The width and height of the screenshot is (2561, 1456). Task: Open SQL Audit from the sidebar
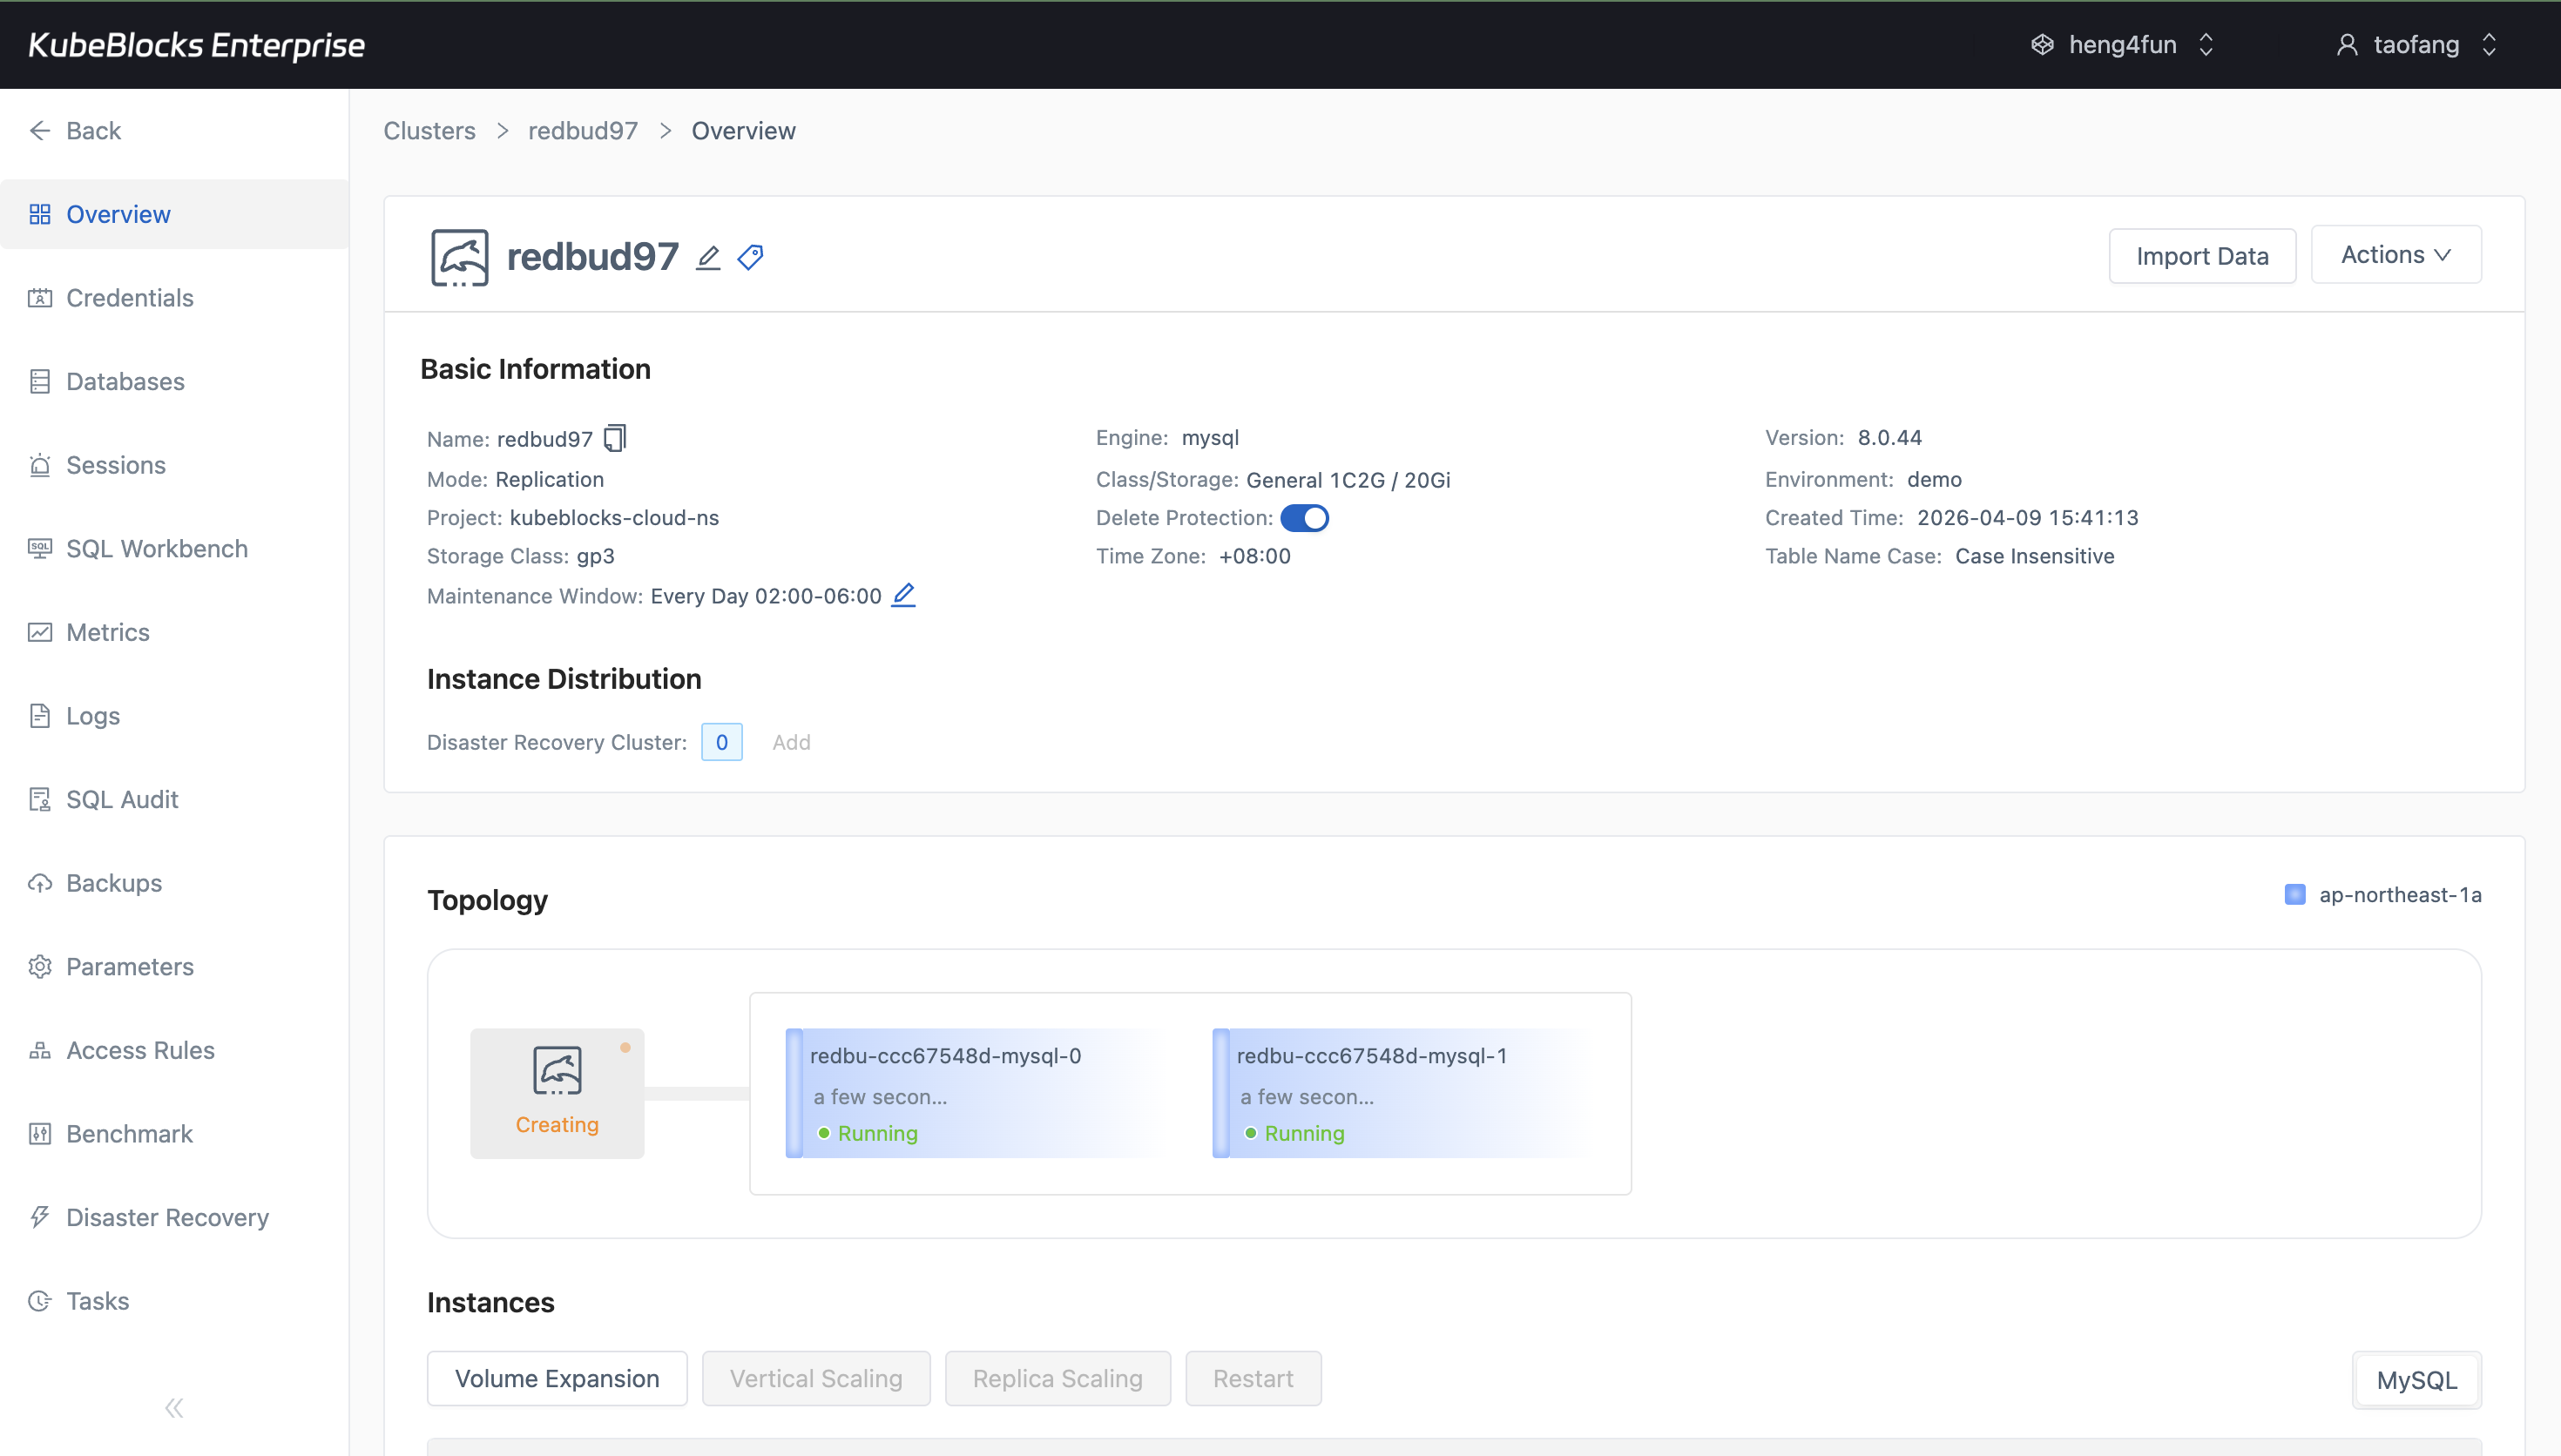point(120,798)
